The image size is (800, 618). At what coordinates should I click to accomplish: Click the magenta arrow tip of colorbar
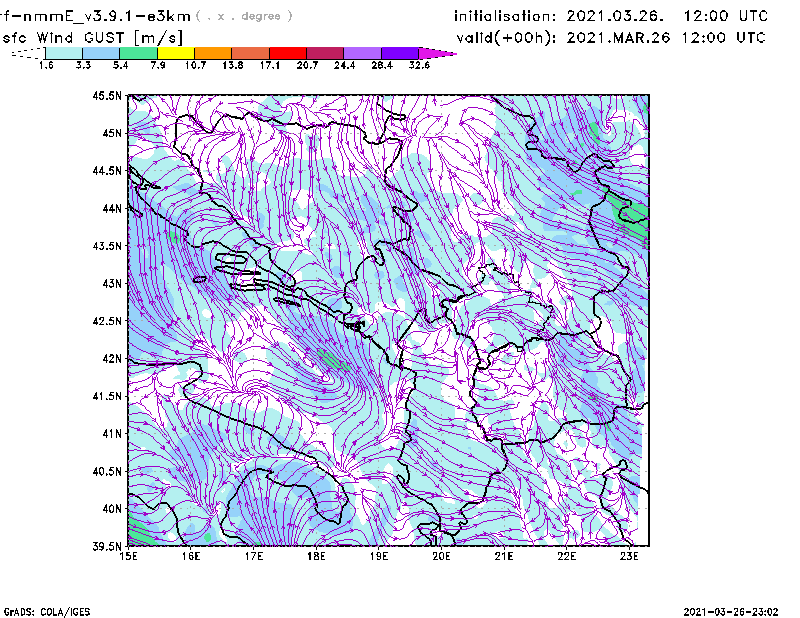(438, 52)
